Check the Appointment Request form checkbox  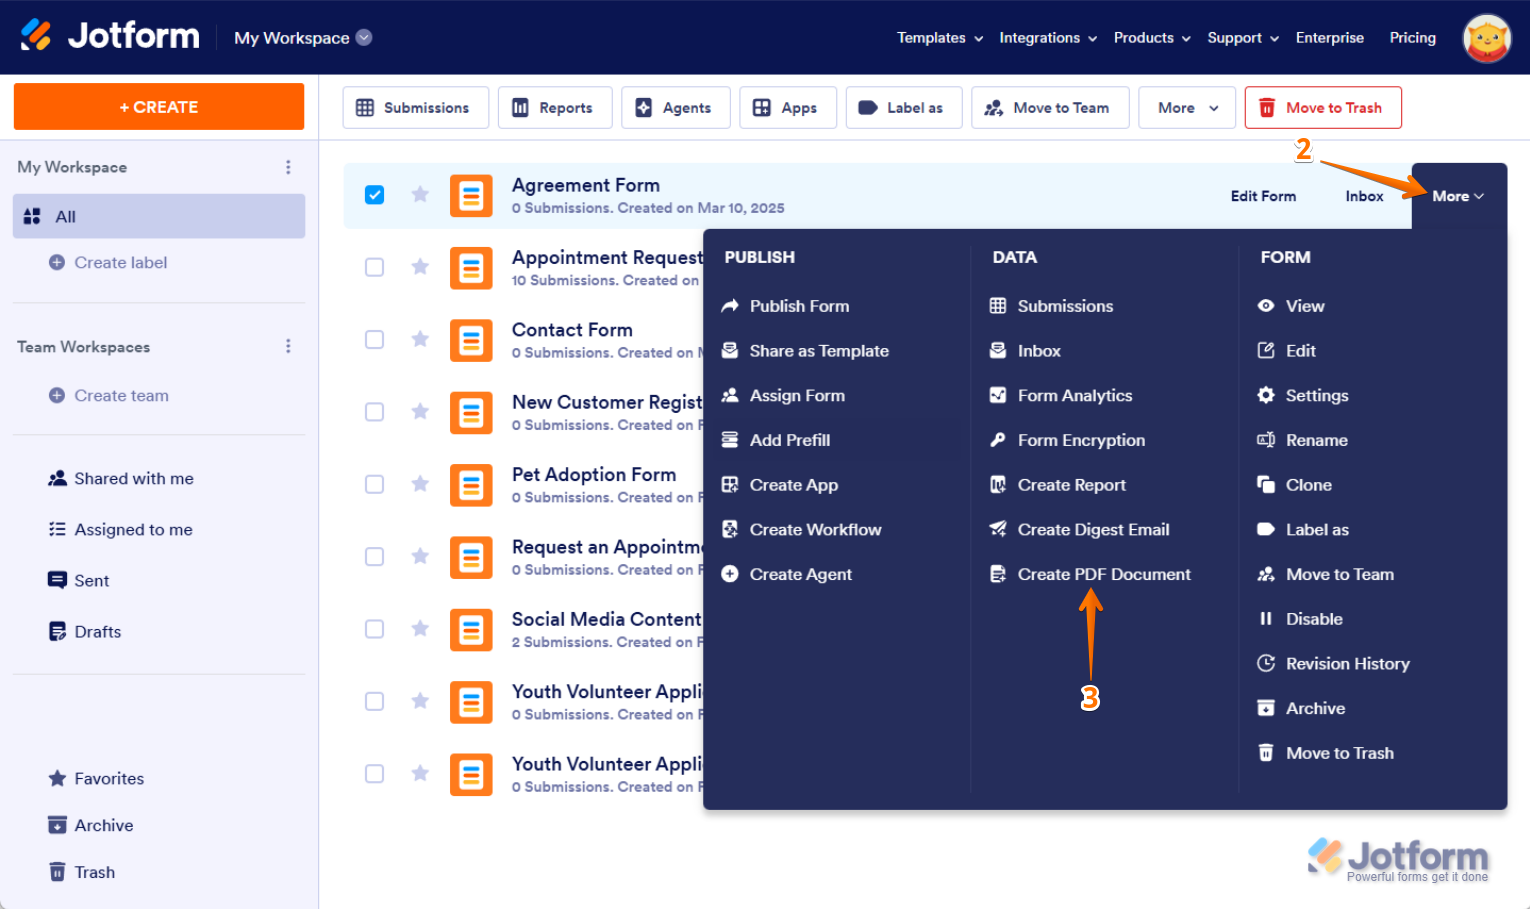tap(374, 267)
